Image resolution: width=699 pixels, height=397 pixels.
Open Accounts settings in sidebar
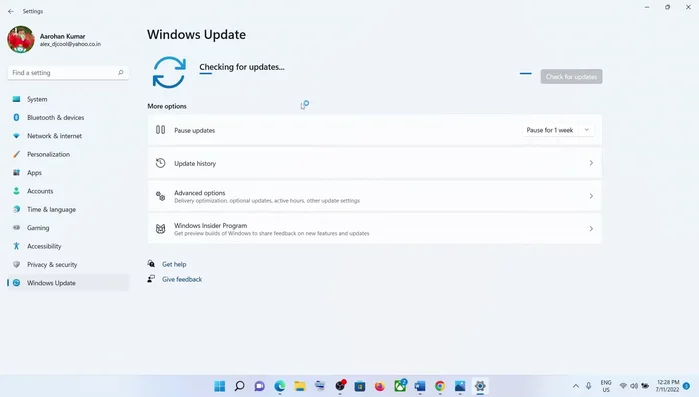[68, 191]
